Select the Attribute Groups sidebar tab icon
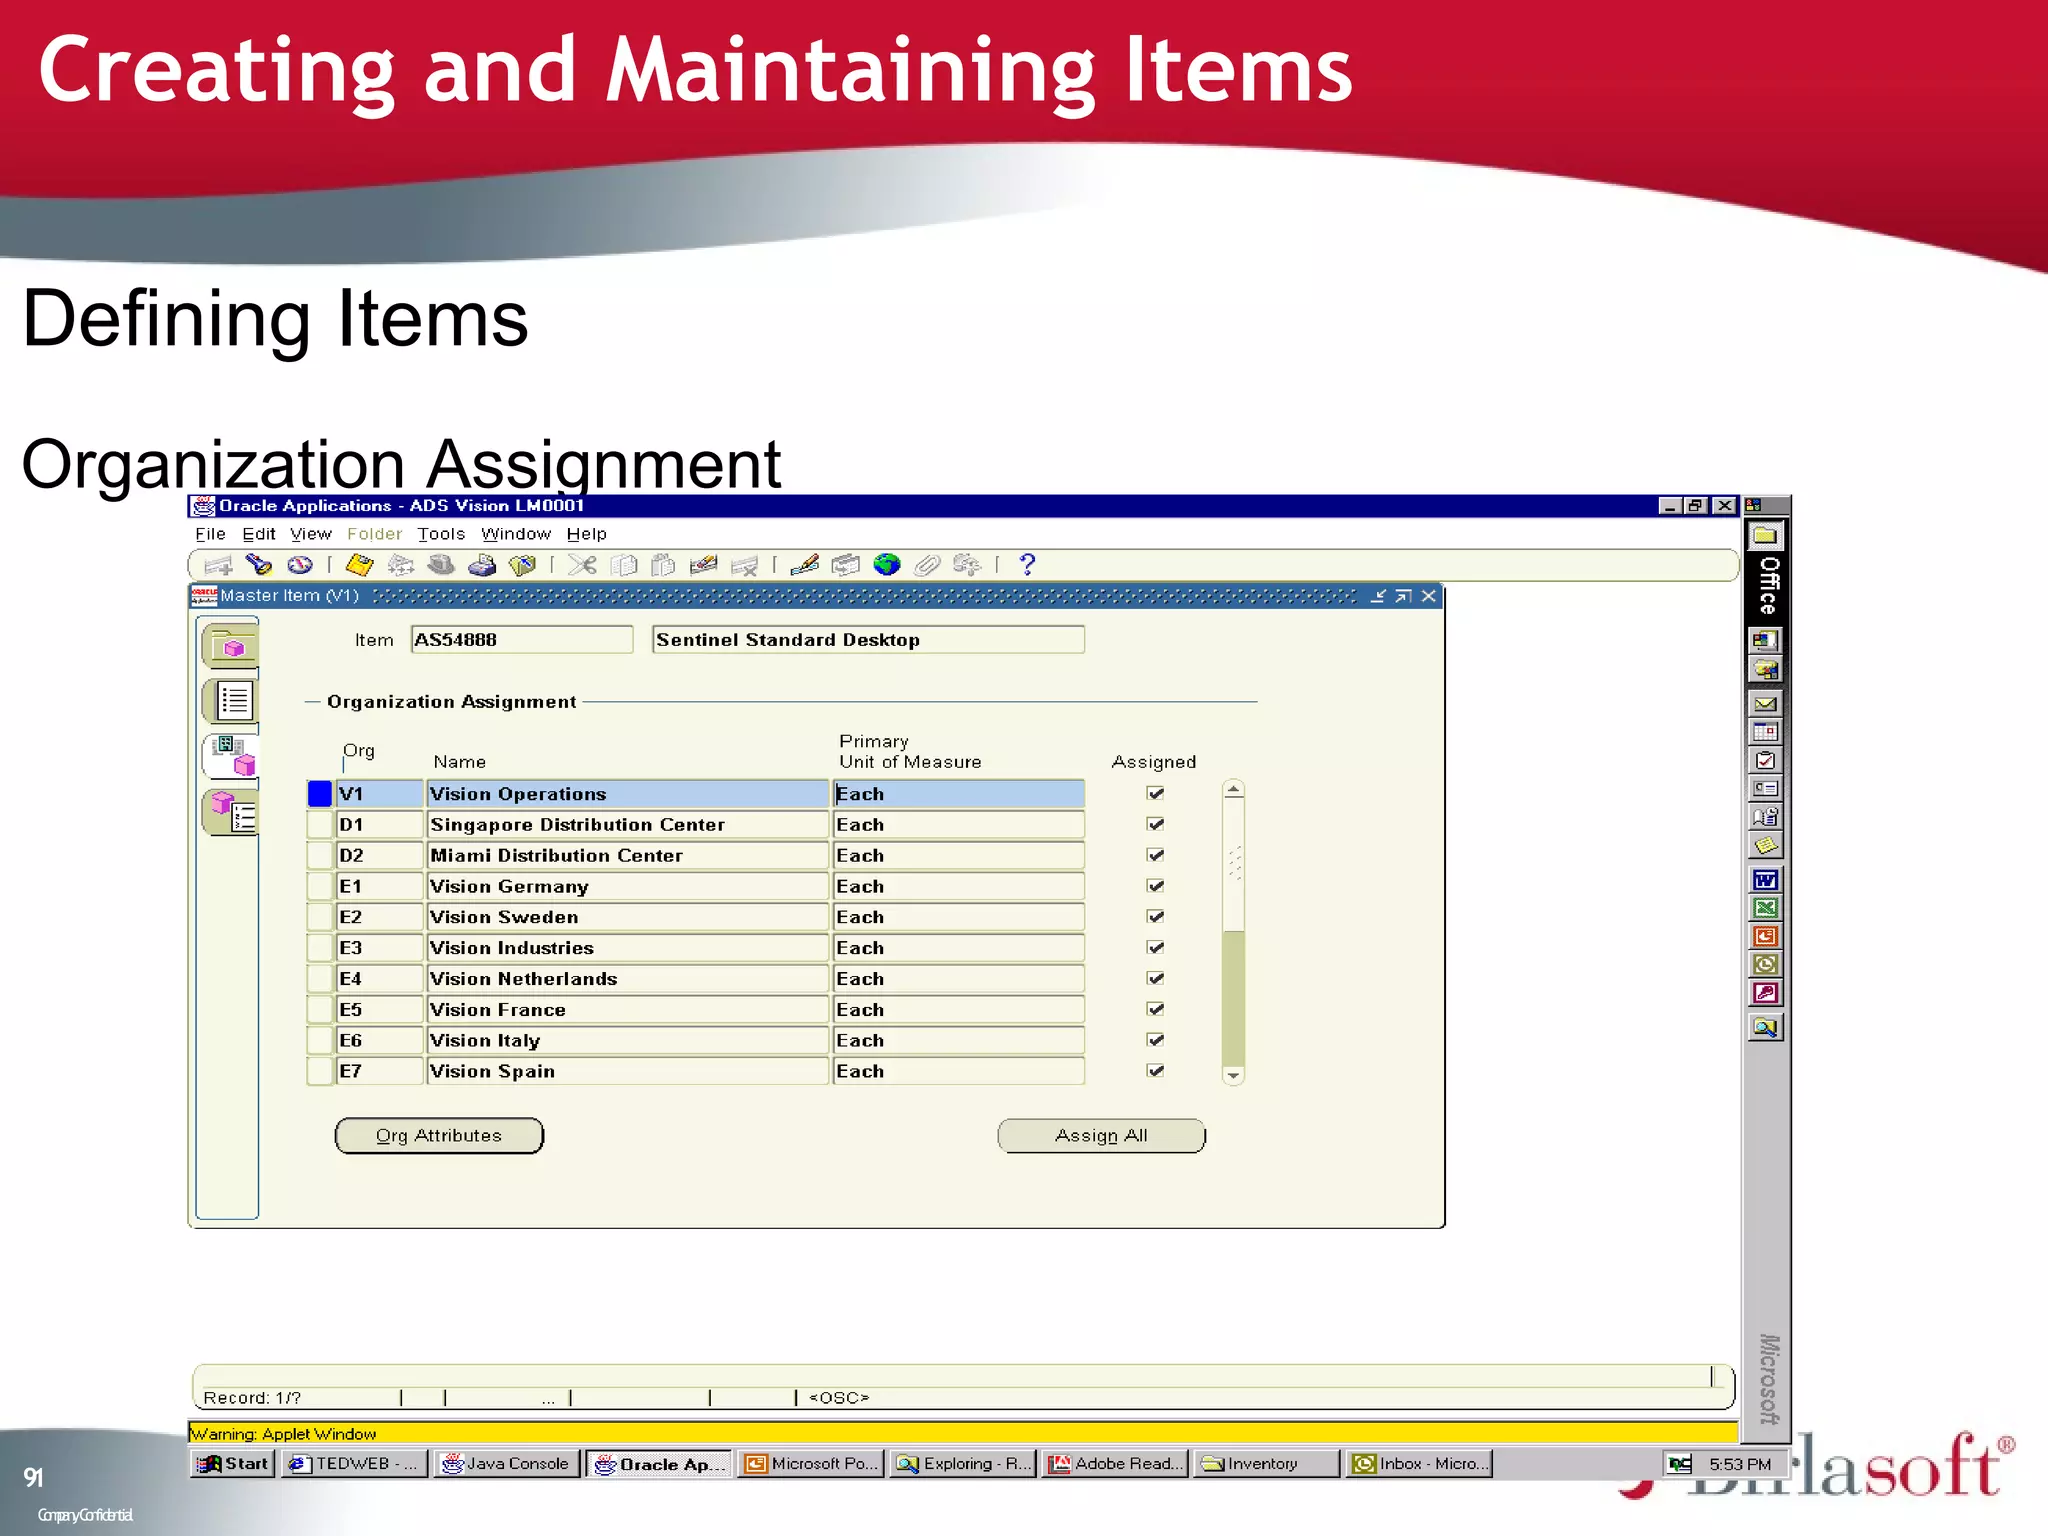This screenshot has height=1536, width=2048. (x=231, y=646)
